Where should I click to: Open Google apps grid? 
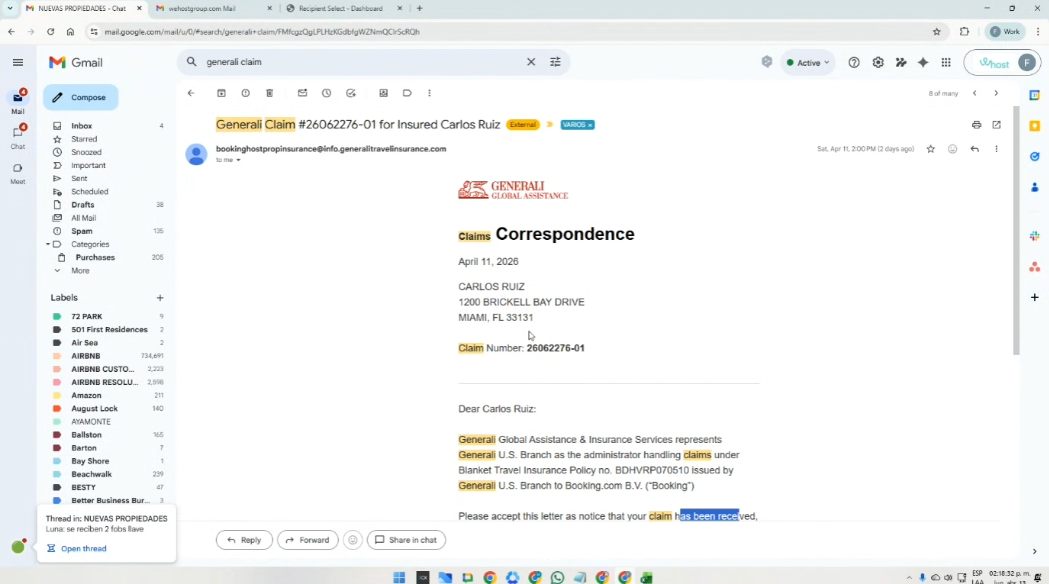click(946, 62)
